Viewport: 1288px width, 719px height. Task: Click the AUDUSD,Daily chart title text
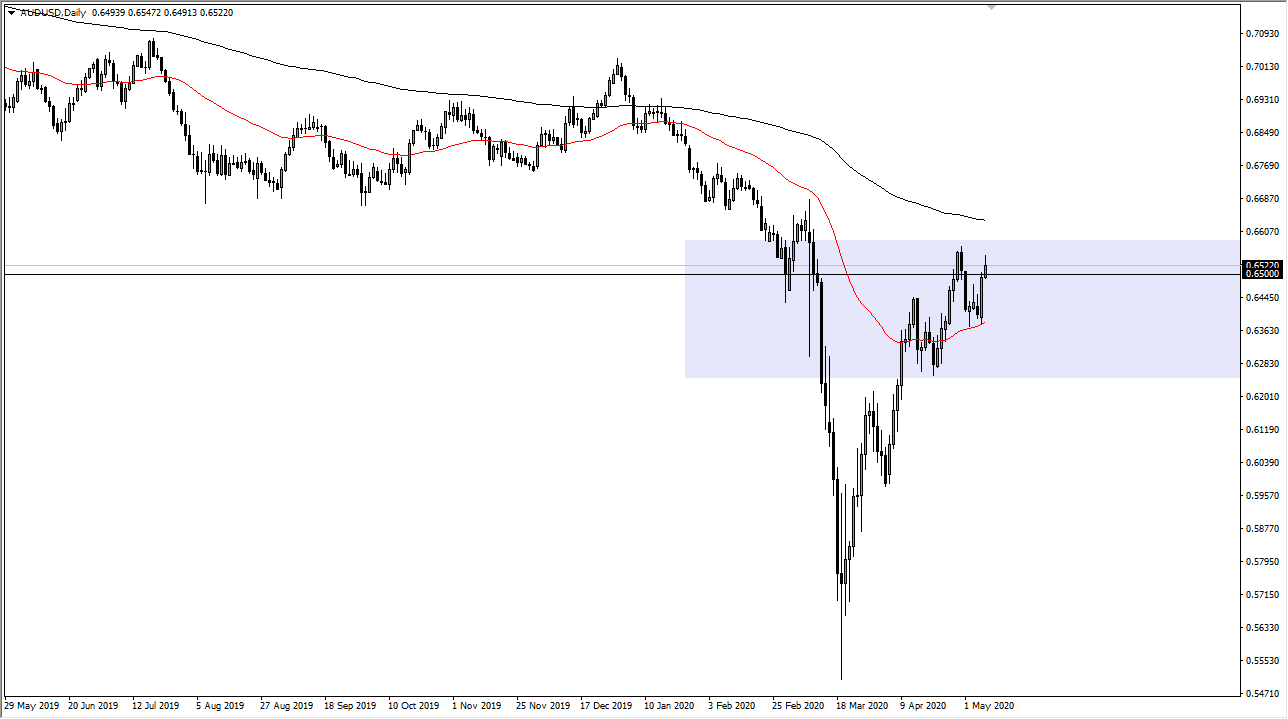click(53, 13)
